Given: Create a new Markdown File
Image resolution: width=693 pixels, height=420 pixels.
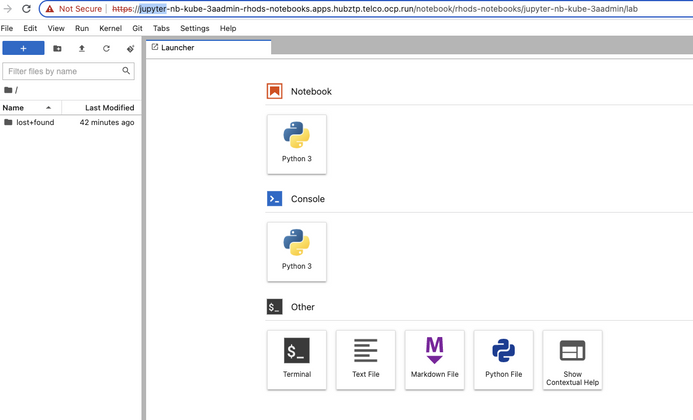Looking at the screenshot, I should [x=434, y=360].
